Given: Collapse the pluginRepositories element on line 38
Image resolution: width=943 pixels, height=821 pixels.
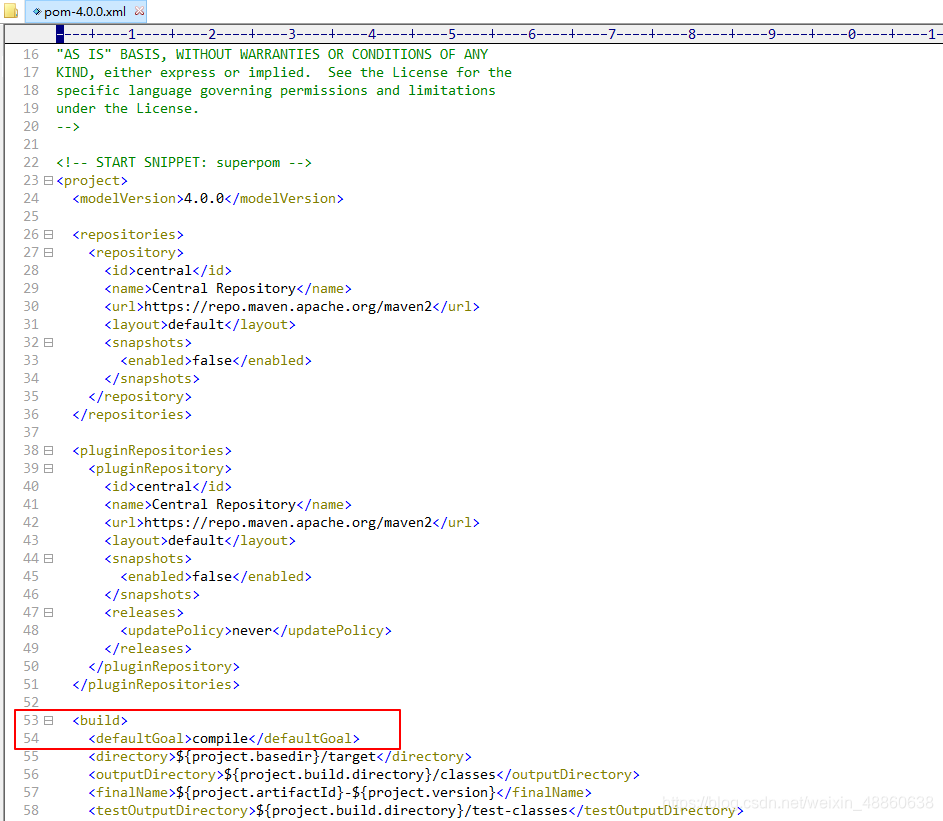Looking at the screenshot, I should (x=49, y=450).
